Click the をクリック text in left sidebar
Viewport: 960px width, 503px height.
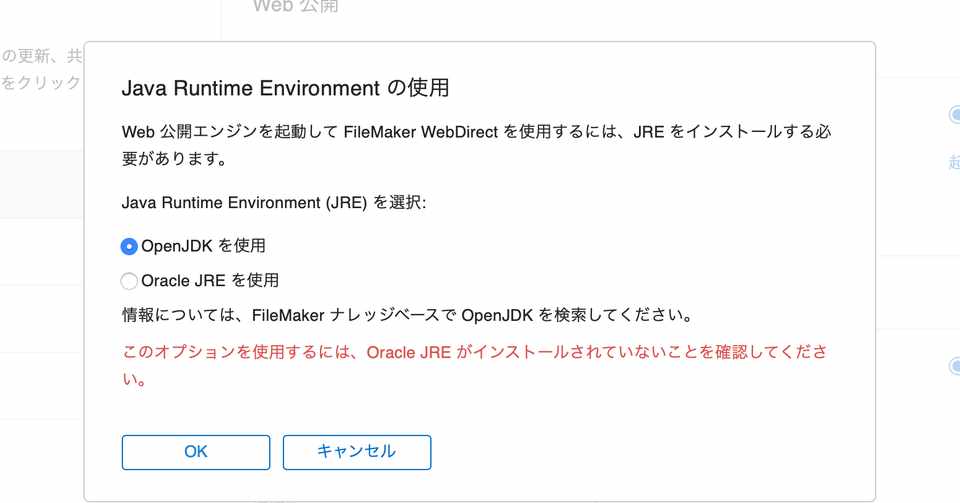[x=41, y=83]
